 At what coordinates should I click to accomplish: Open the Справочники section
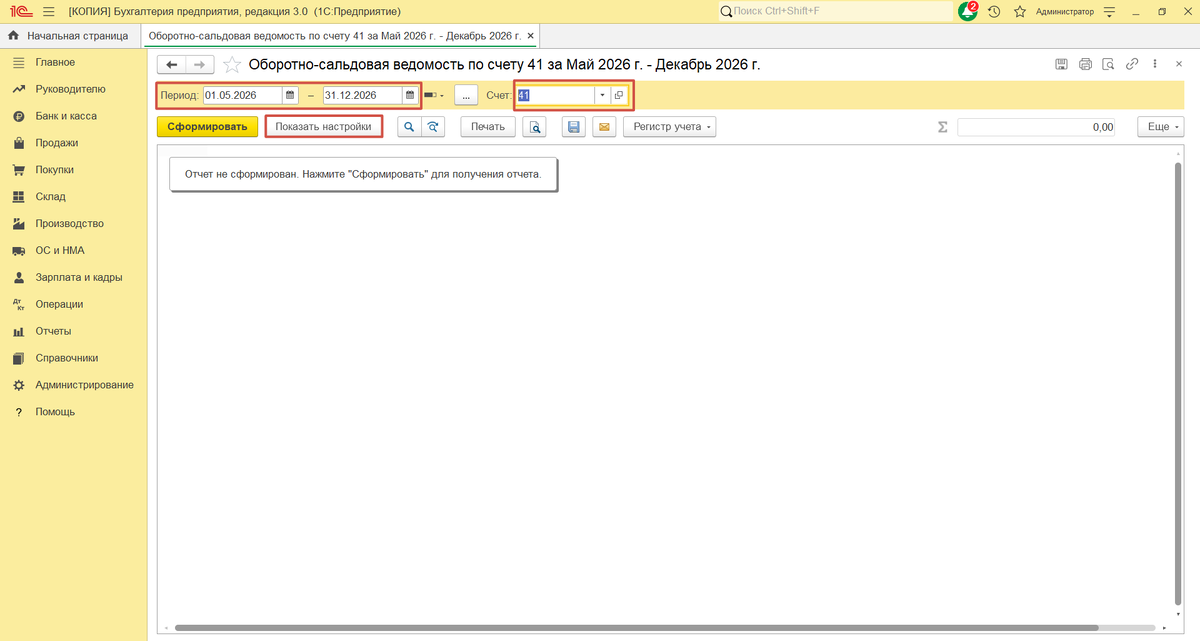66,358
